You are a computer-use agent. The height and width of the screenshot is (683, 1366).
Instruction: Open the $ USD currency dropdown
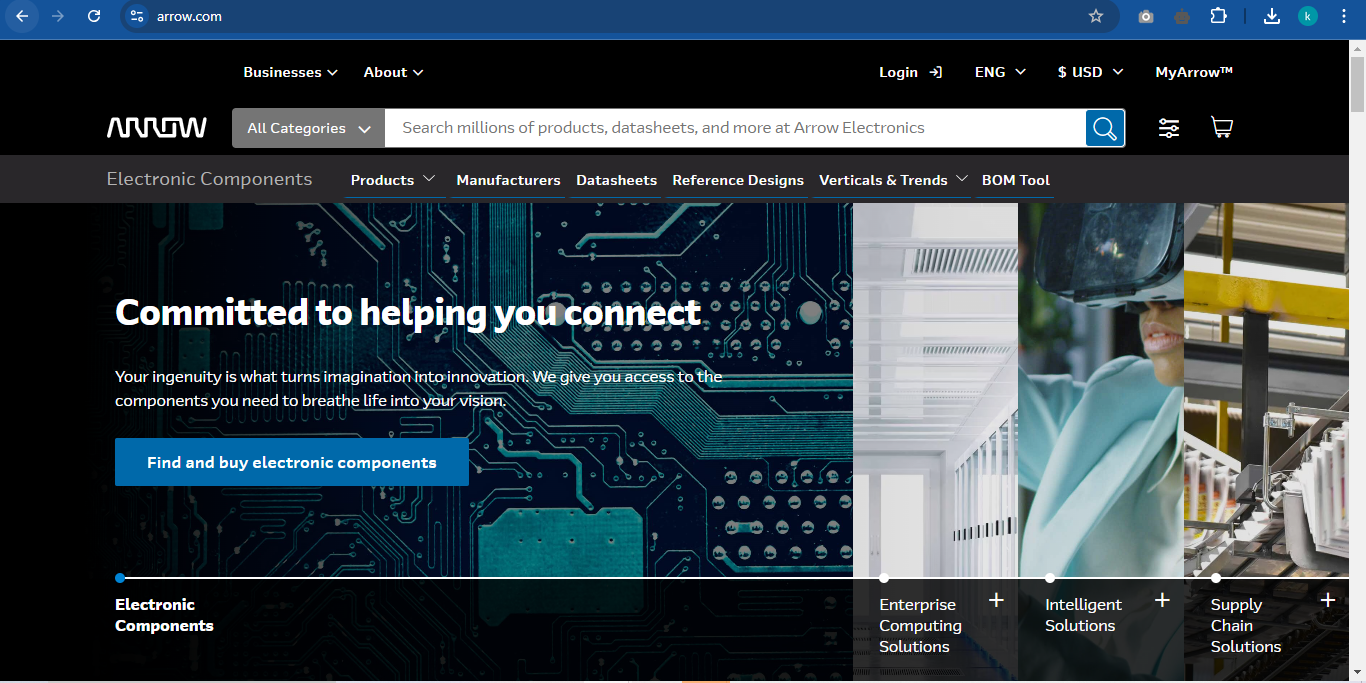pyautogui.click(x=1090, y=72)
